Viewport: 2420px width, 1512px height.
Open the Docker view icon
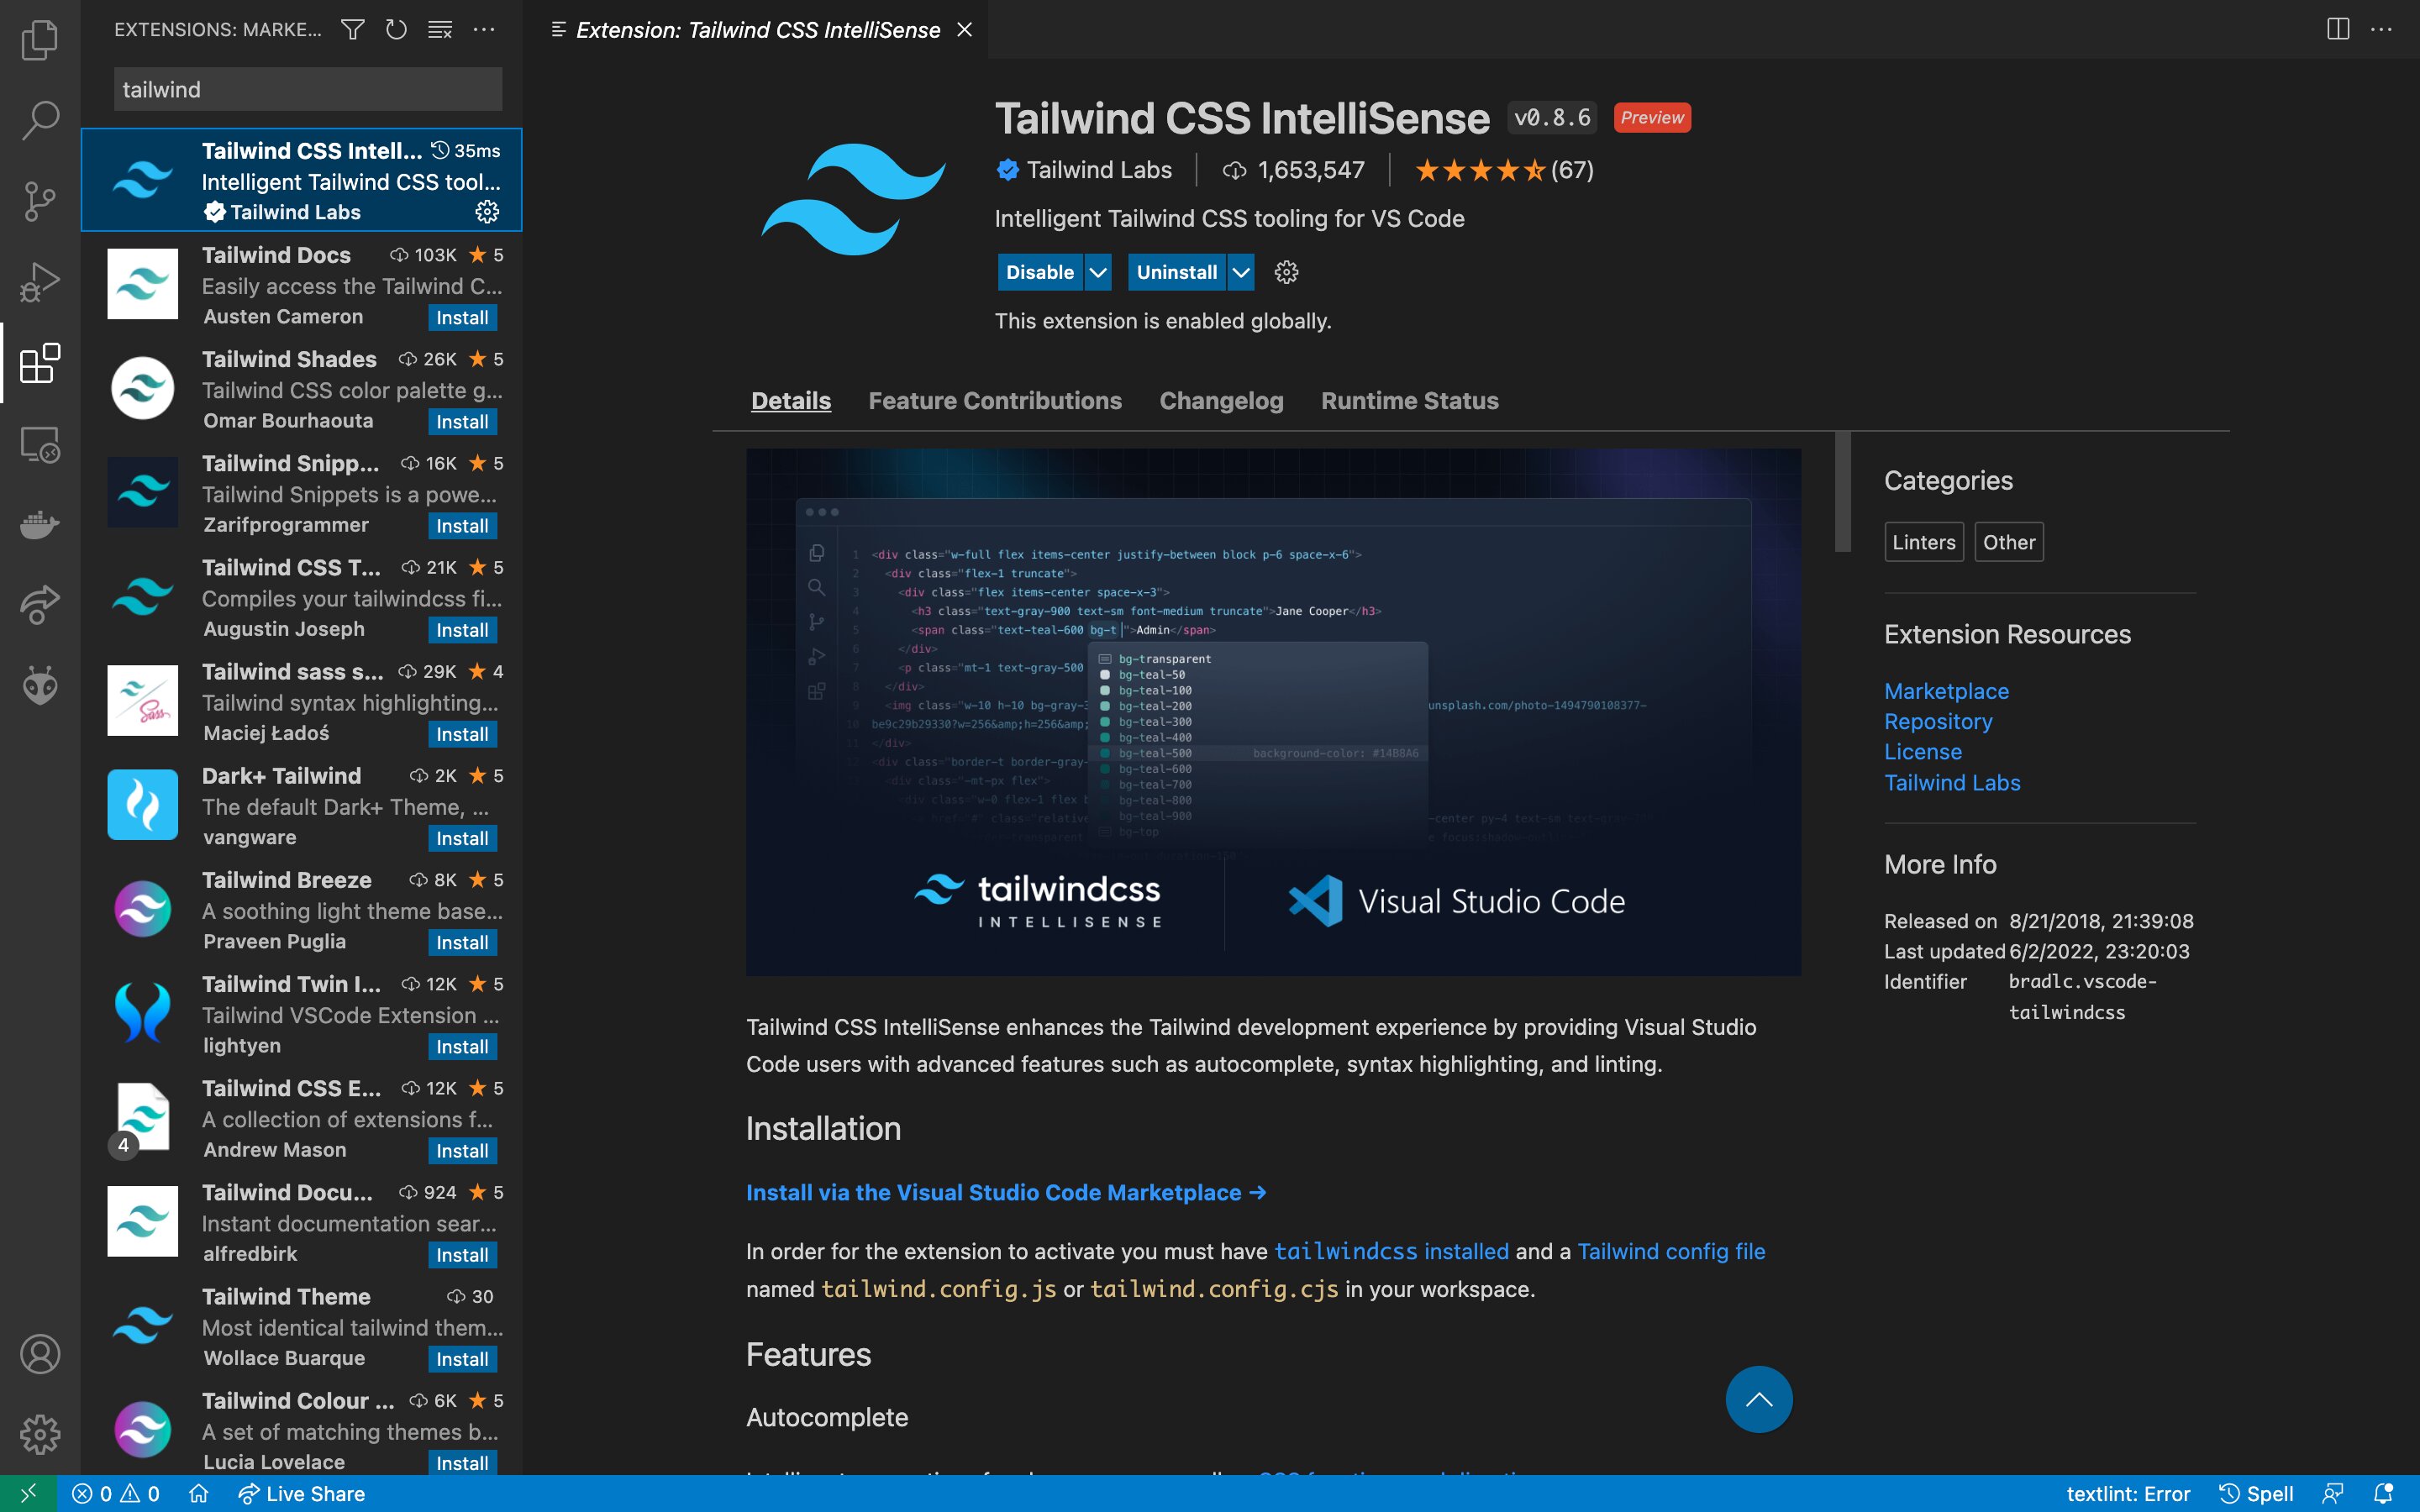40,524
